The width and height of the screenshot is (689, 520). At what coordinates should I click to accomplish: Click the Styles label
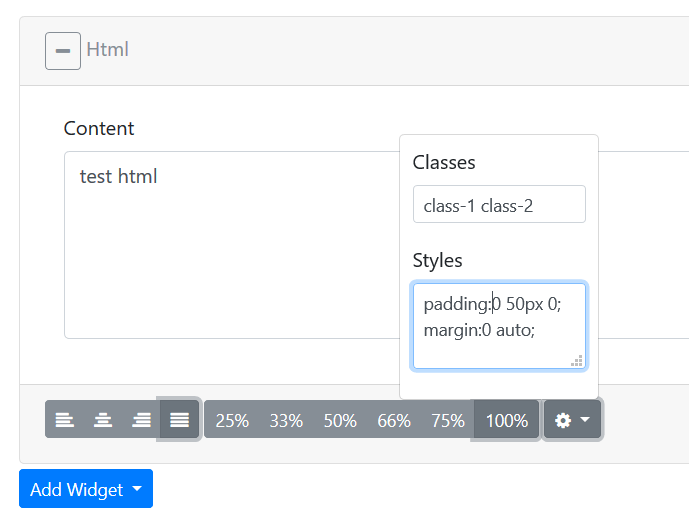(437, 260)
